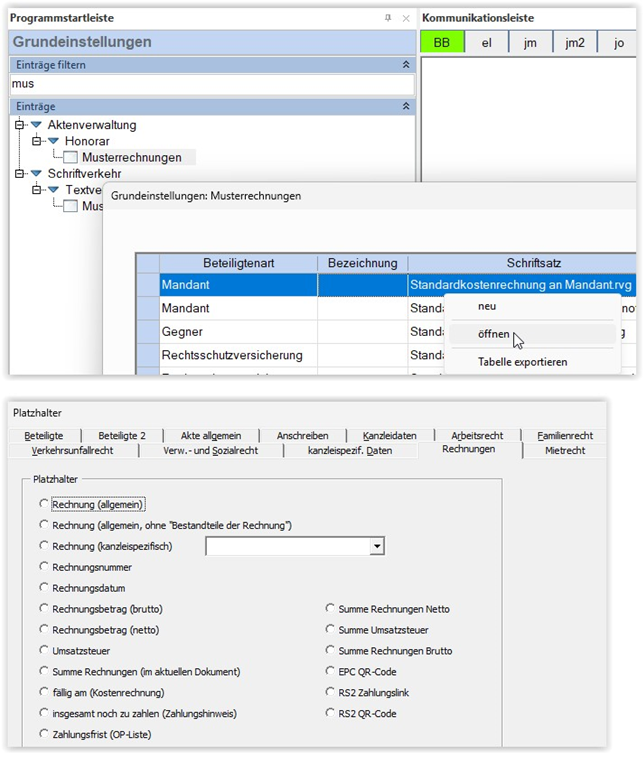Collapse the Einträge section chevron

click(406, 106)
